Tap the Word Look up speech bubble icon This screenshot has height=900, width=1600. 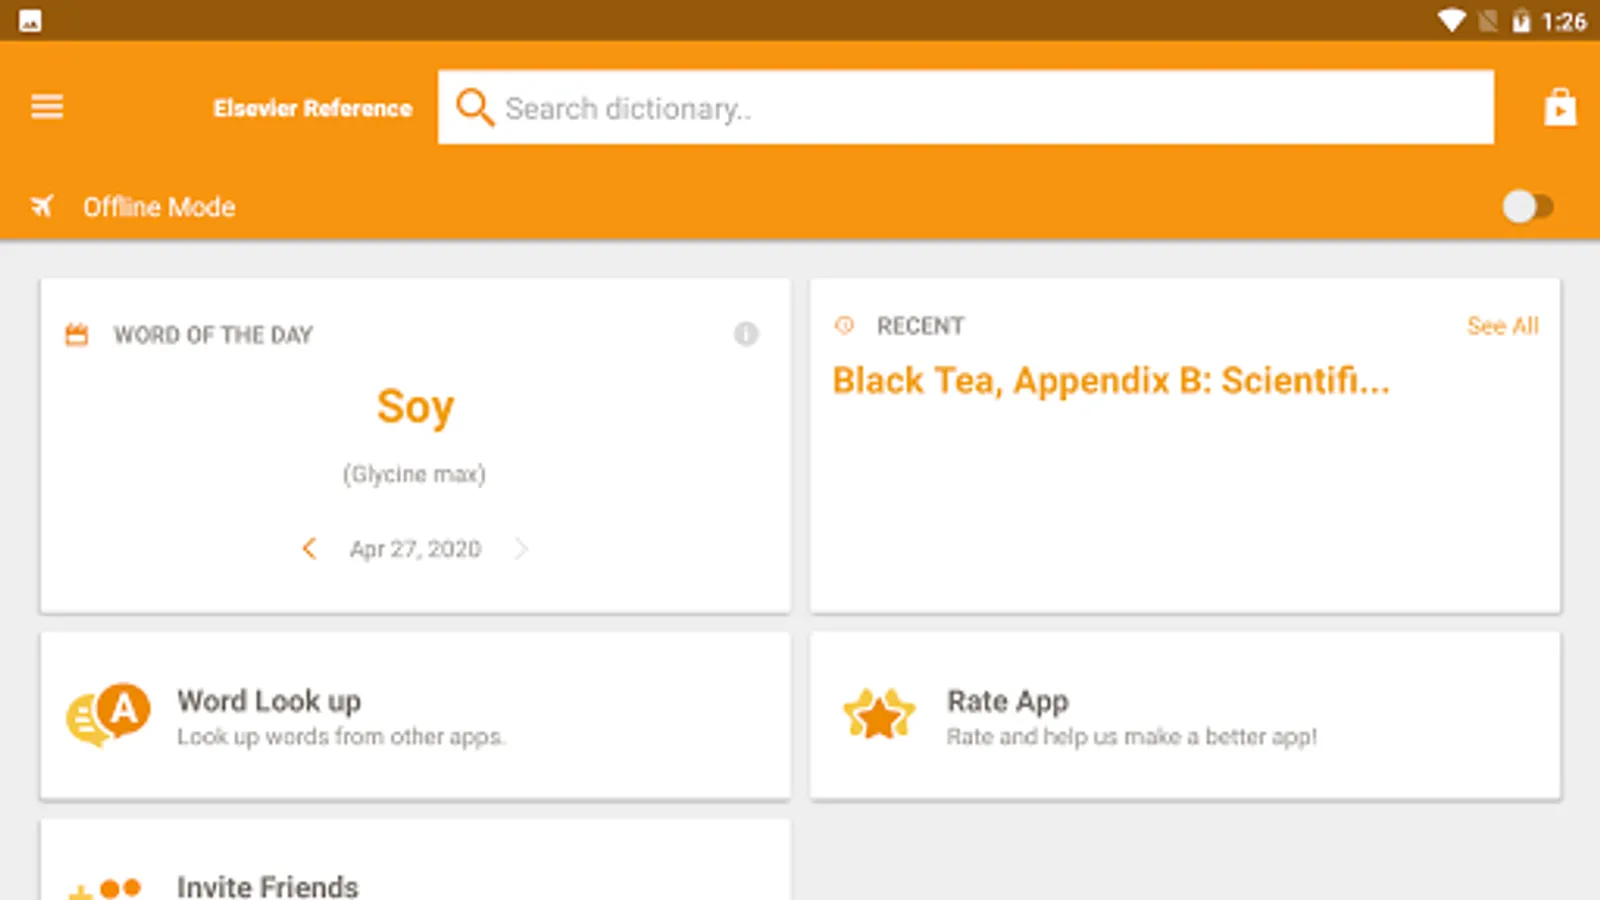108,715
